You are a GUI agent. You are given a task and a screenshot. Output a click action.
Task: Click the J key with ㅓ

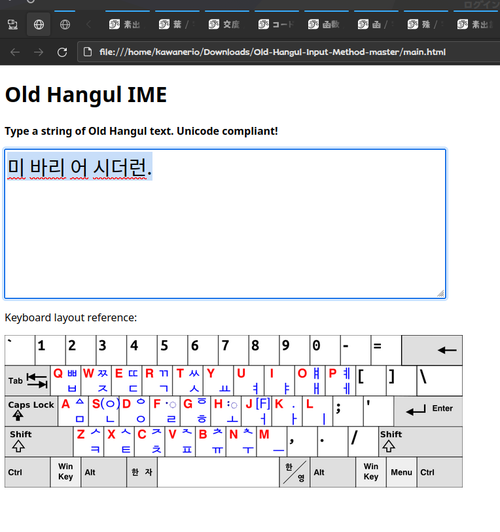pos(257,411)
